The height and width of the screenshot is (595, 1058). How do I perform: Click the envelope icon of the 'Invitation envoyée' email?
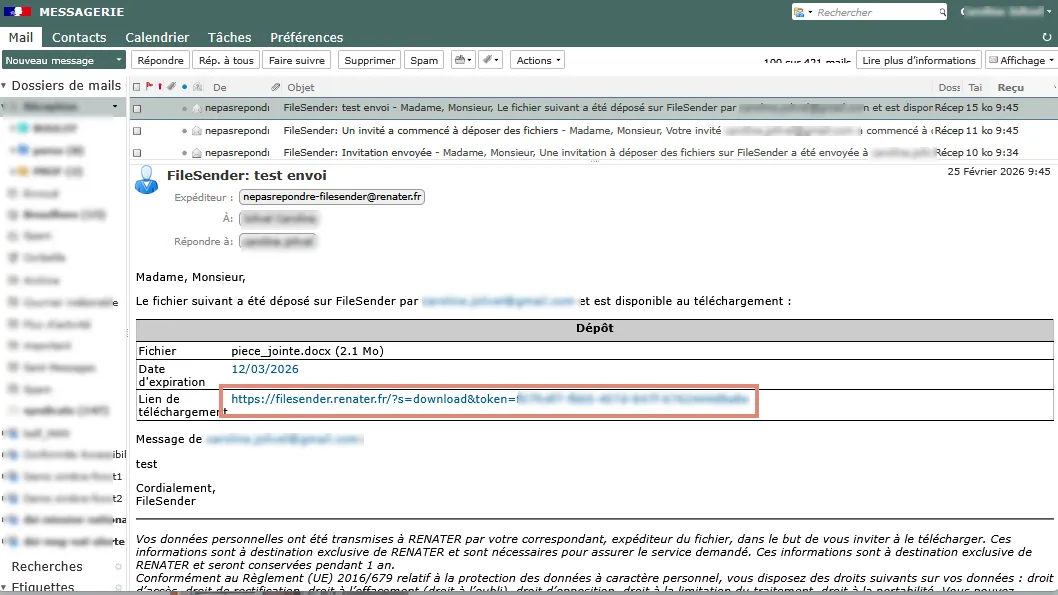197,153
